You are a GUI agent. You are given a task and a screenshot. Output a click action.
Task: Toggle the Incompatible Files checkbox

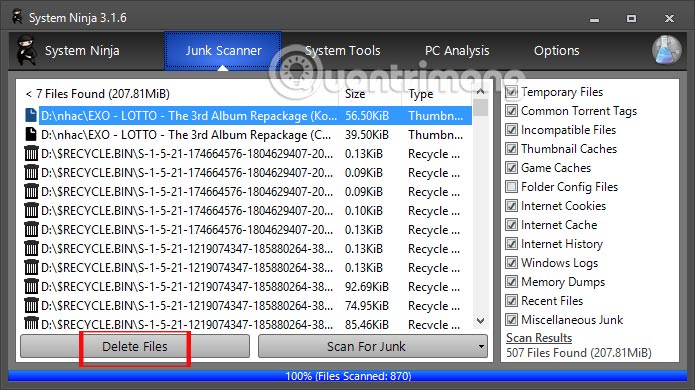[x=511, y=130]
